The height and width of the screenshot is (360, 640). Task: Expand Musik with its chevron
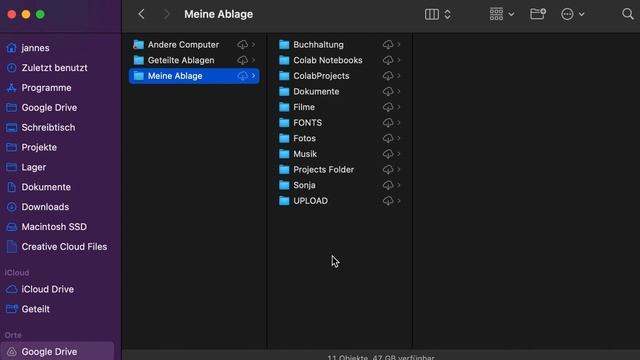pyautogui.click(x=399, y=154)
